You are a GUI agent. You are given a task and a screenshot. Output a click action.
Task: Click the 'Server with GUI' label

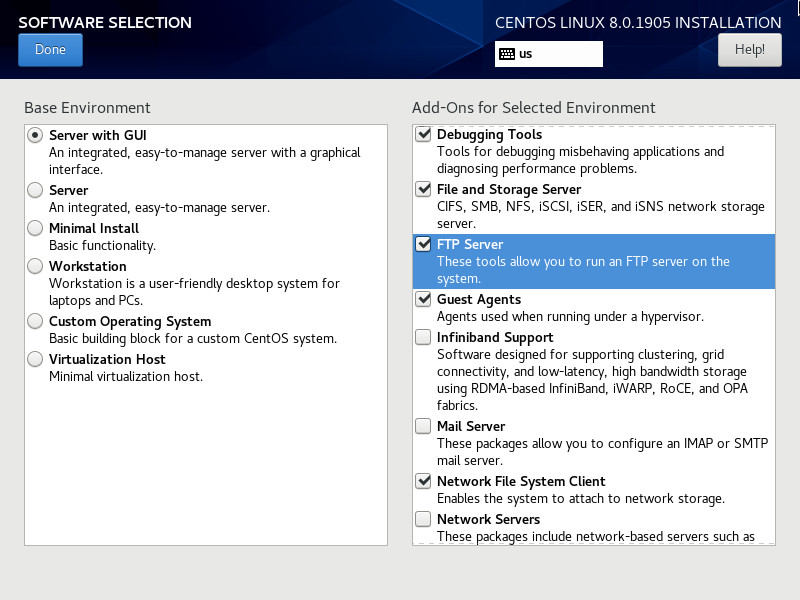click(98, 135)
